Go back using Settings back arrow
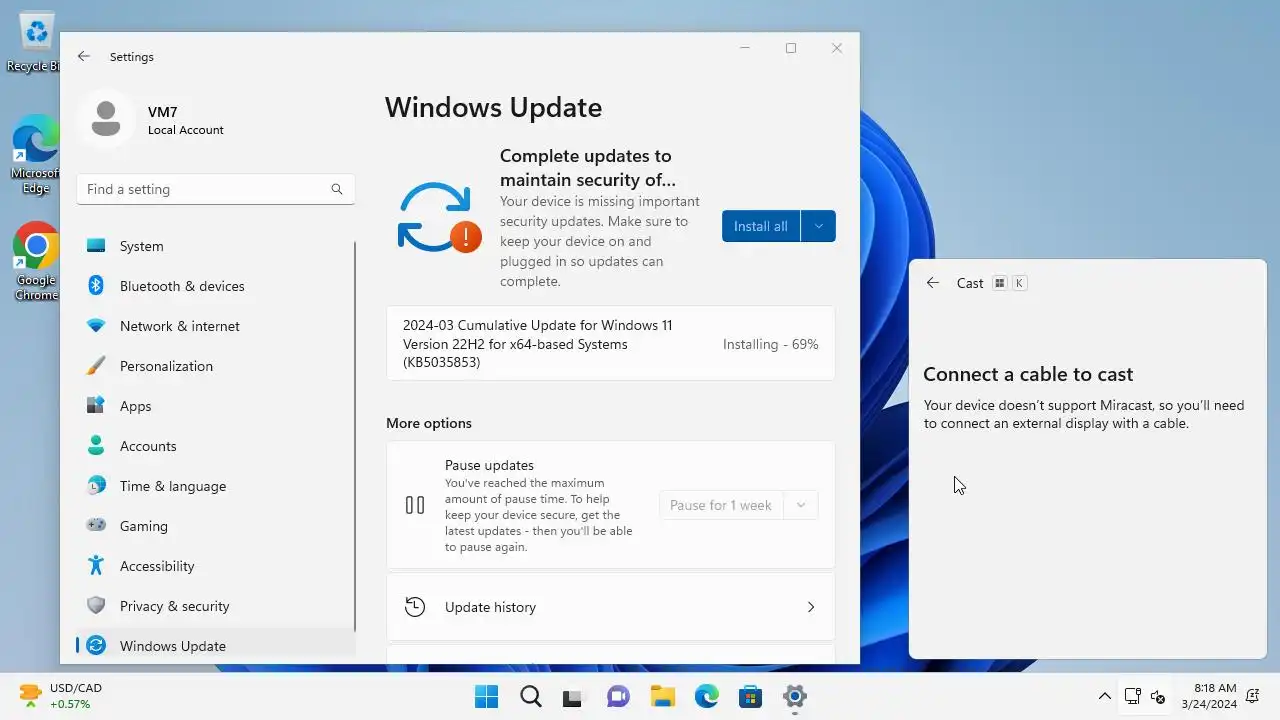Viewport: 1280px width, 720px height. (84, 57)
